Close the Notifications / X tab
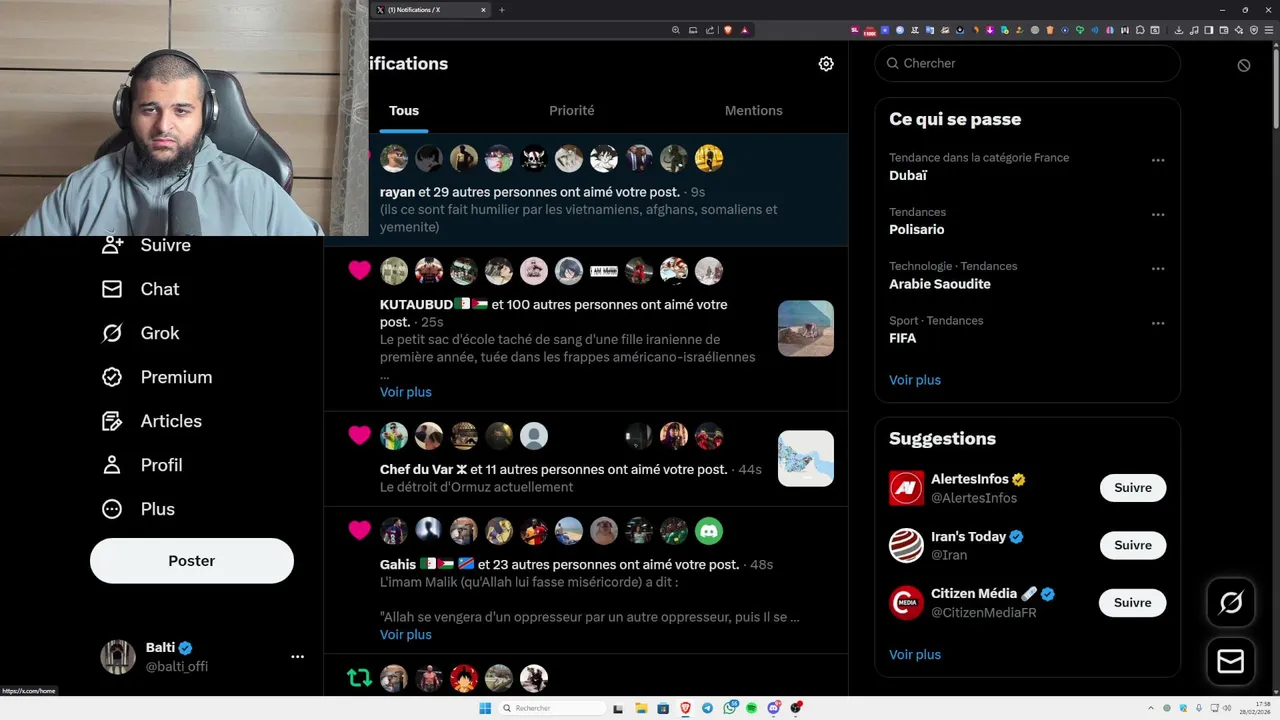Viewport: 1280px width, 720px height. [484, 10]
